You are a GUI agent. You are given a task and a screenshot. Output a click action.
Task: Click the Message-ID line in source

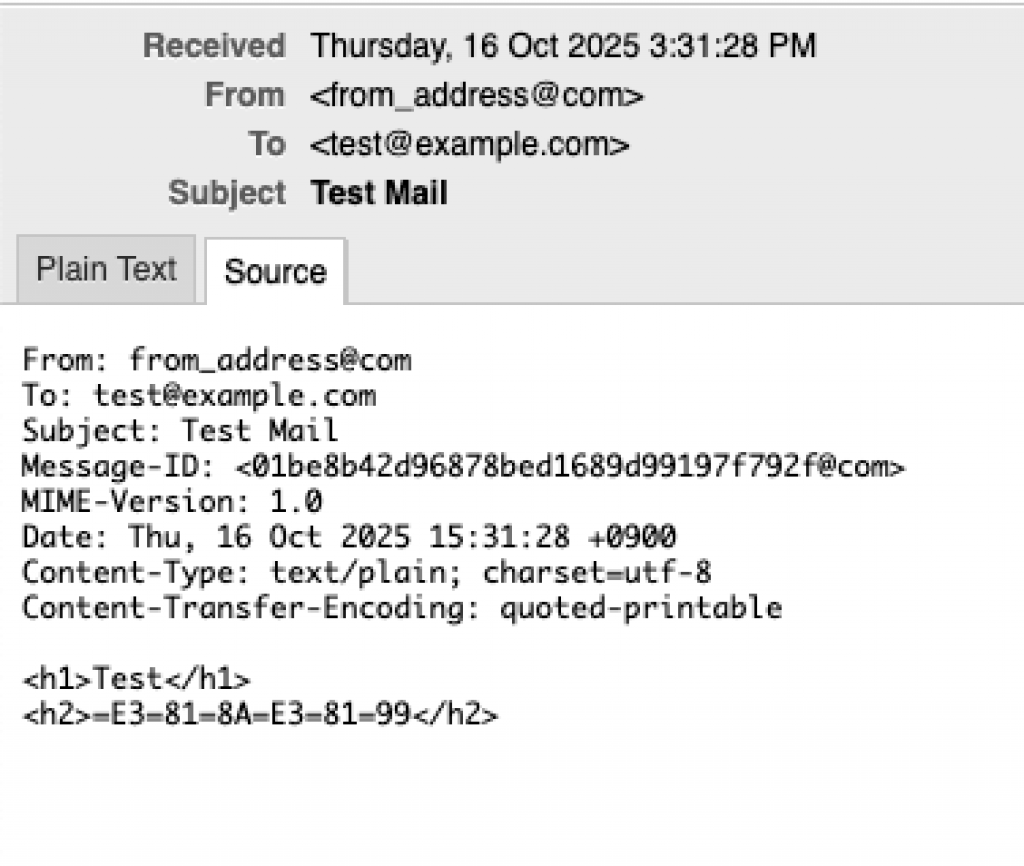(x=463, y=467)
